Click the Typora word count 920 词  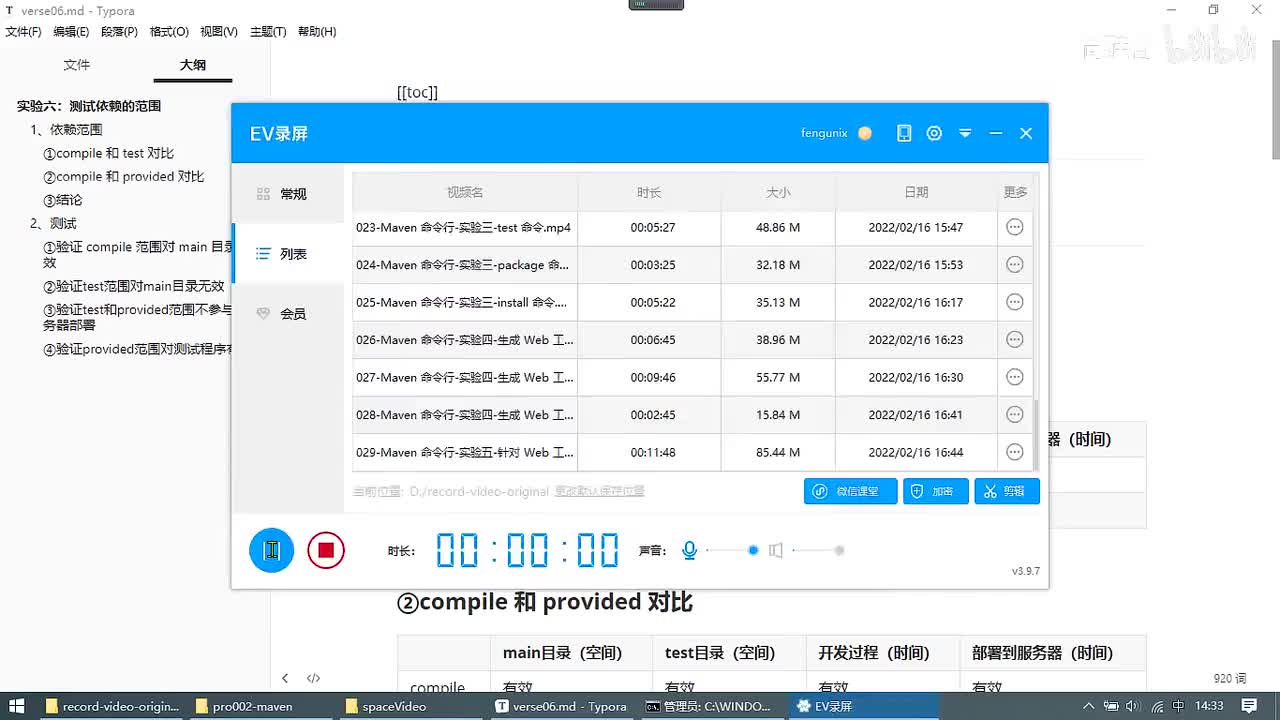1230,678
